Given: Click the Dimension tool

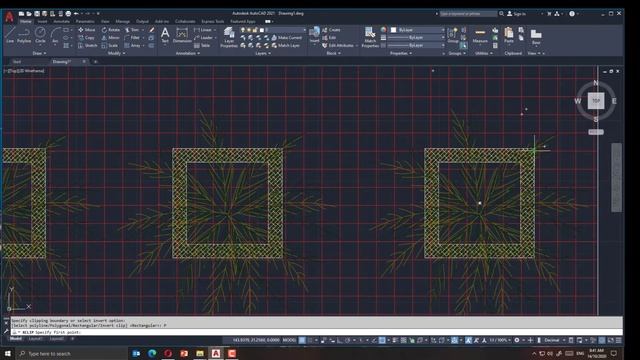Looking at the screenshot, I should pos(182,35).
